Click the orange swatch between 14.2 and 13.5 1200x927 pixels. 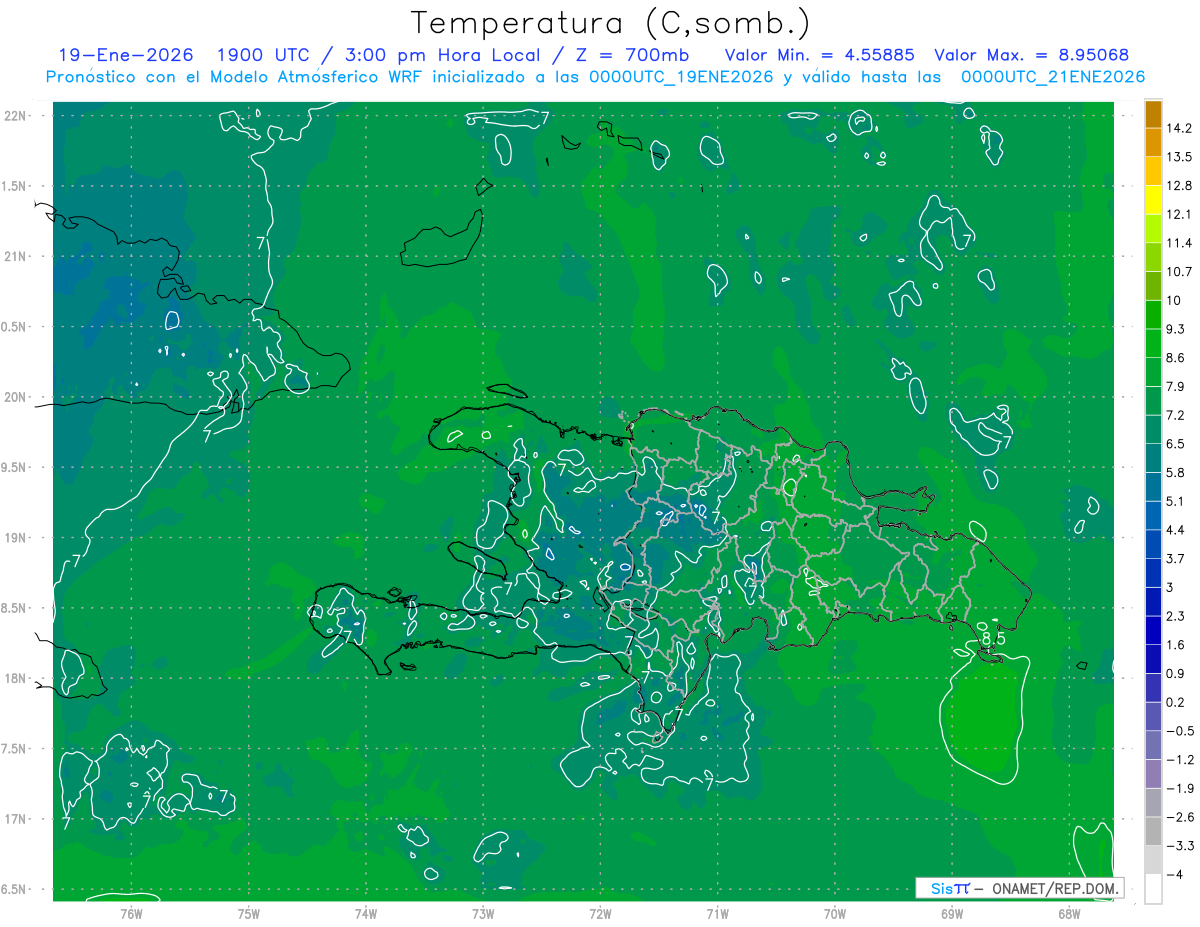(1153, 142)
